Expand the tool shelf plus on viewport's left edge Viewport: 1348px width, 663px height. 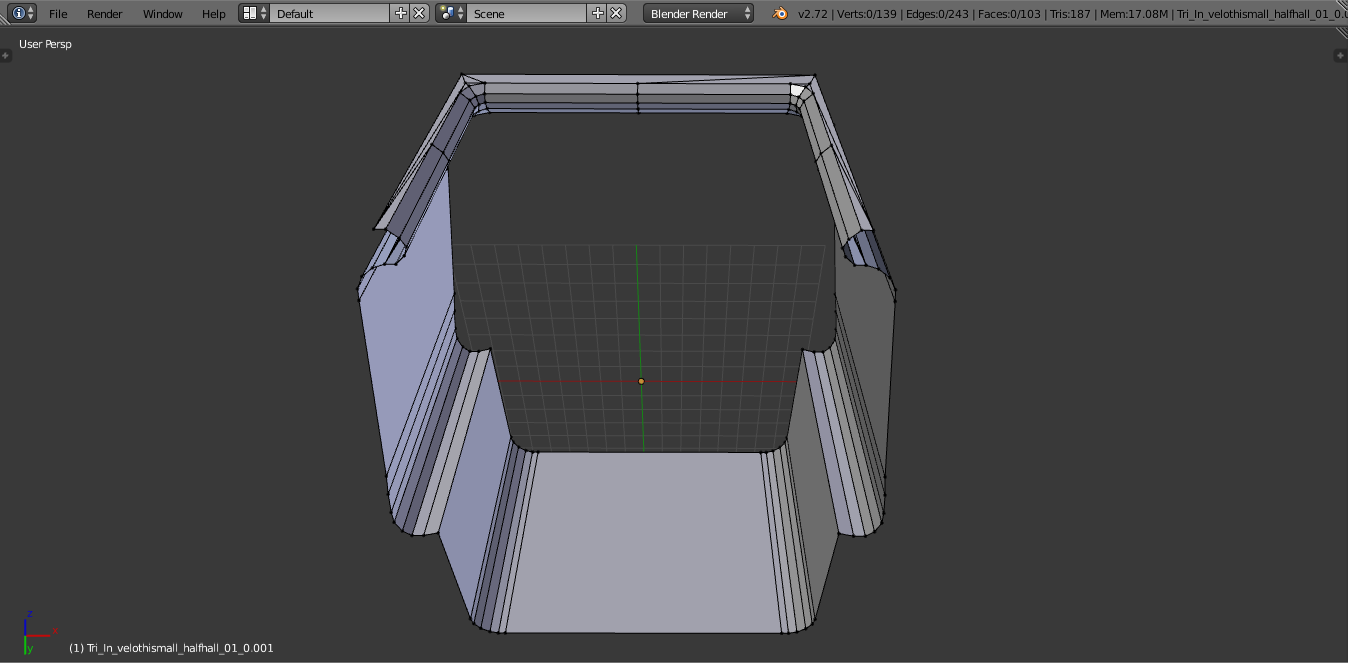5,55
